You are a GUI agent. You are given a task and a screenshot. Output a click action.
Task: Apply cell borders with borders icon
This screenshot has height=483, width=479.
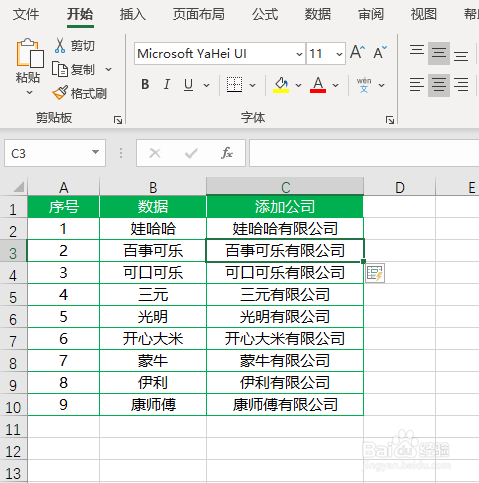click(x=234, y=85)
